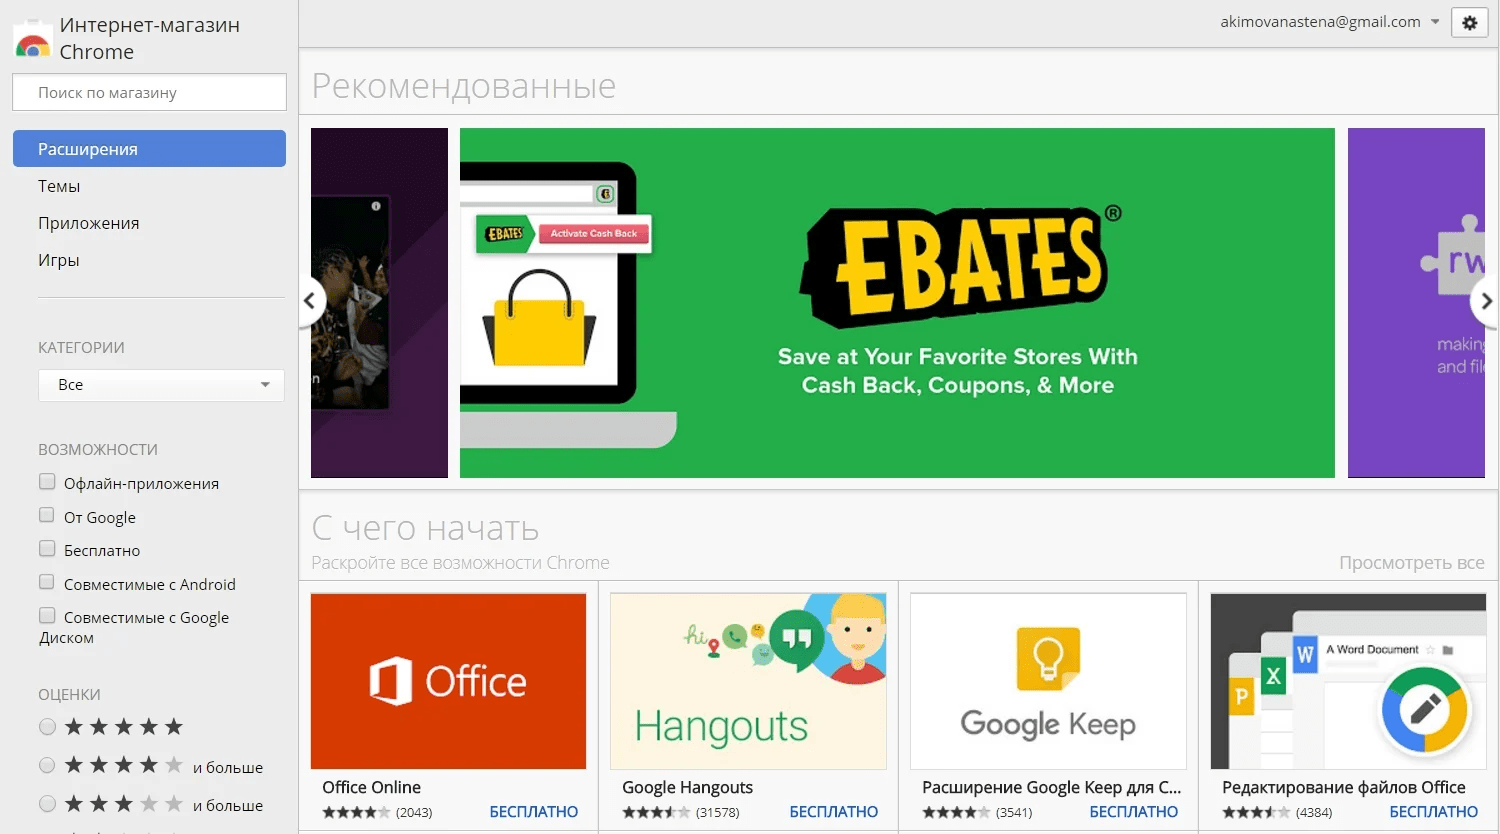Click 'БЕСПЛАТНО' under Google Hangouts
This screenshot has height=834, width=1500.
pos(834,812)
